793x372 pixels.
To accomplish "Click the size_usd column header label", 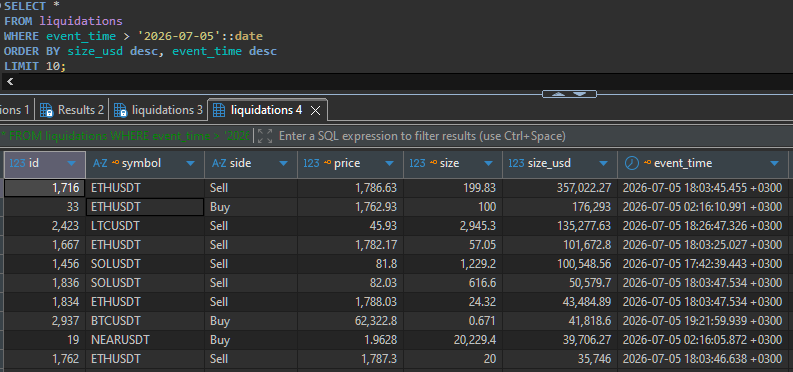I will point(549,163).
